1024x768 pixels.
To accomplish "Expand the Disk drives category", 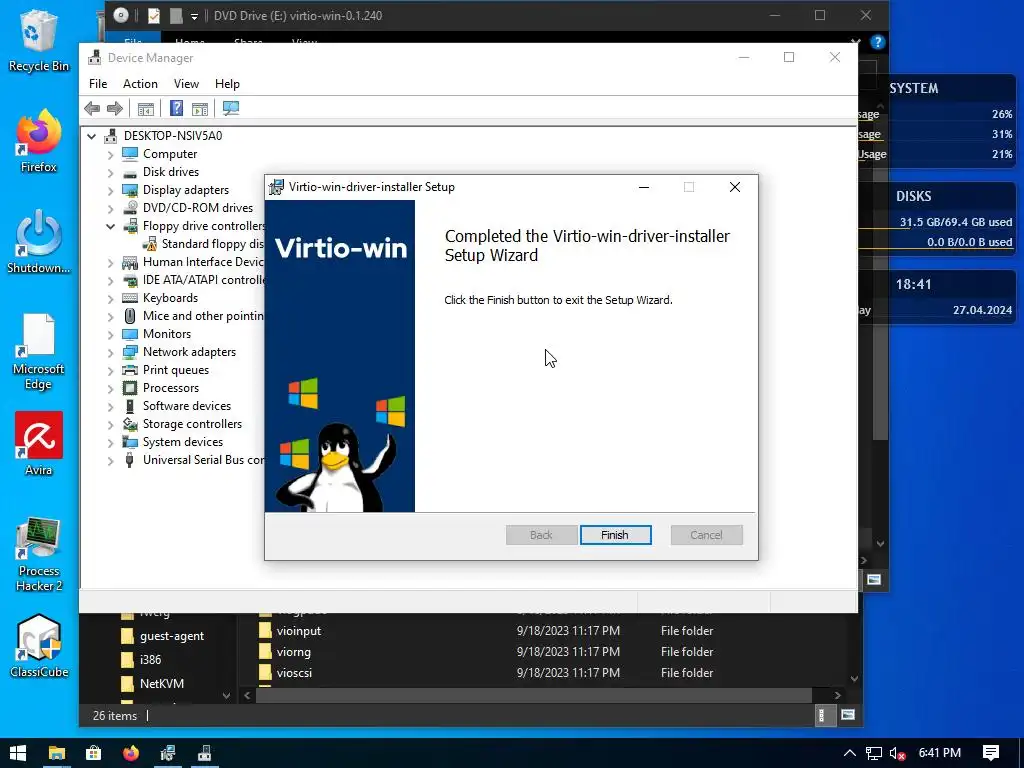I will [x=110, y=172].
